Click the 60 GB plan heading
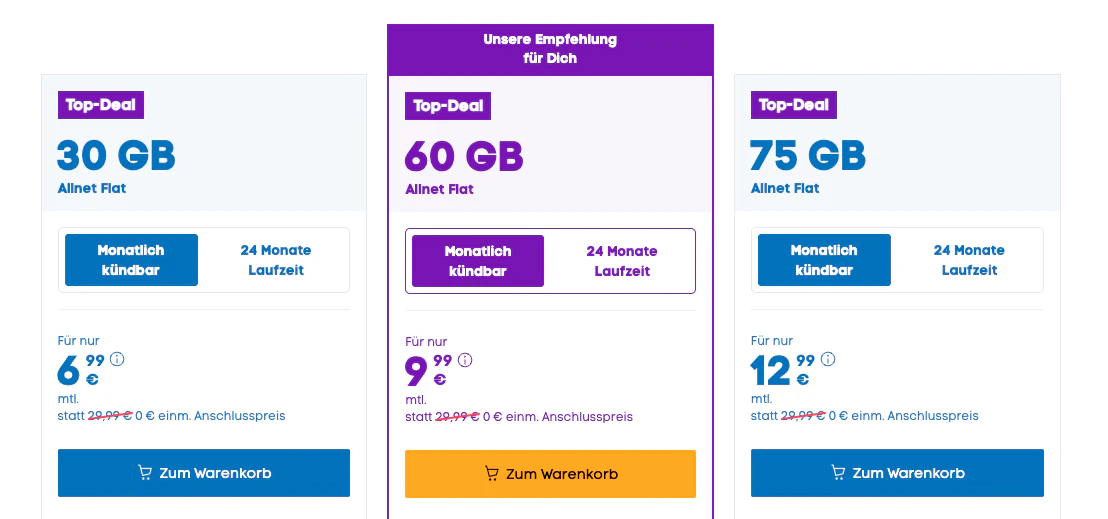The width and height of the screenshot is (1108, 519). (x=464, y=156)
